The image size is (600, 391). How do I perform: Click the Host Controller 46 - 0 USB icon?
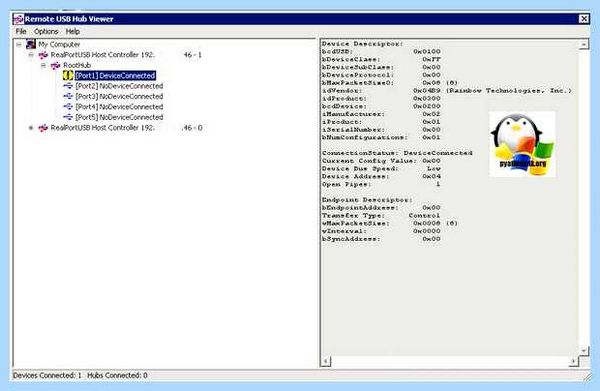tap(43, 128)
